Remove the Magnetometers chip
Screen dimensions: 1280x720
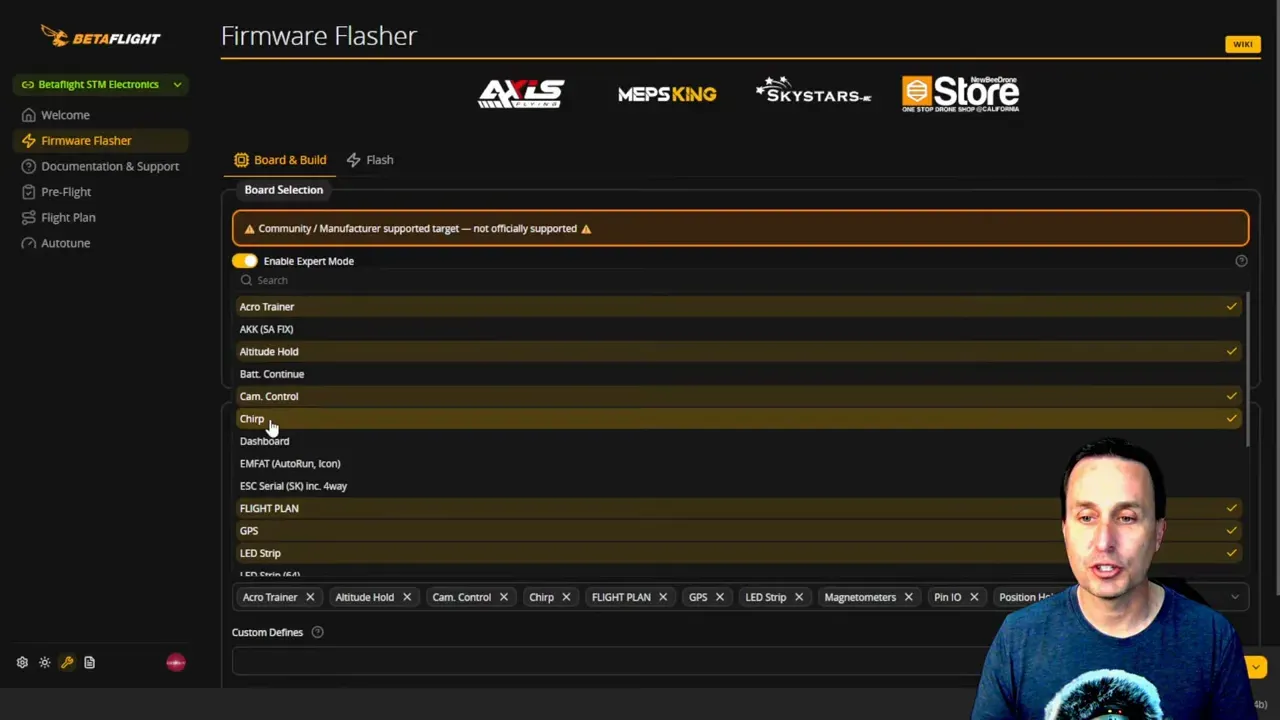[x=908, y=597]
